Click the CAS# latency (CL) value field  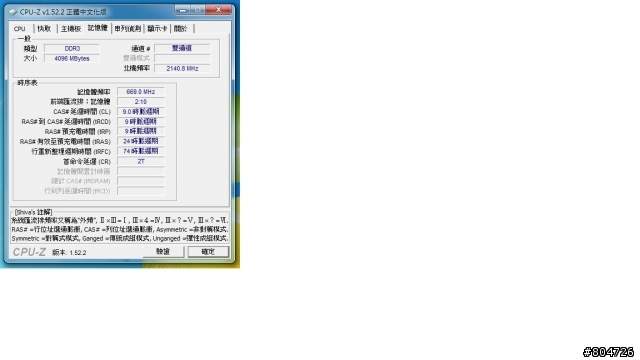coord(141,111)
